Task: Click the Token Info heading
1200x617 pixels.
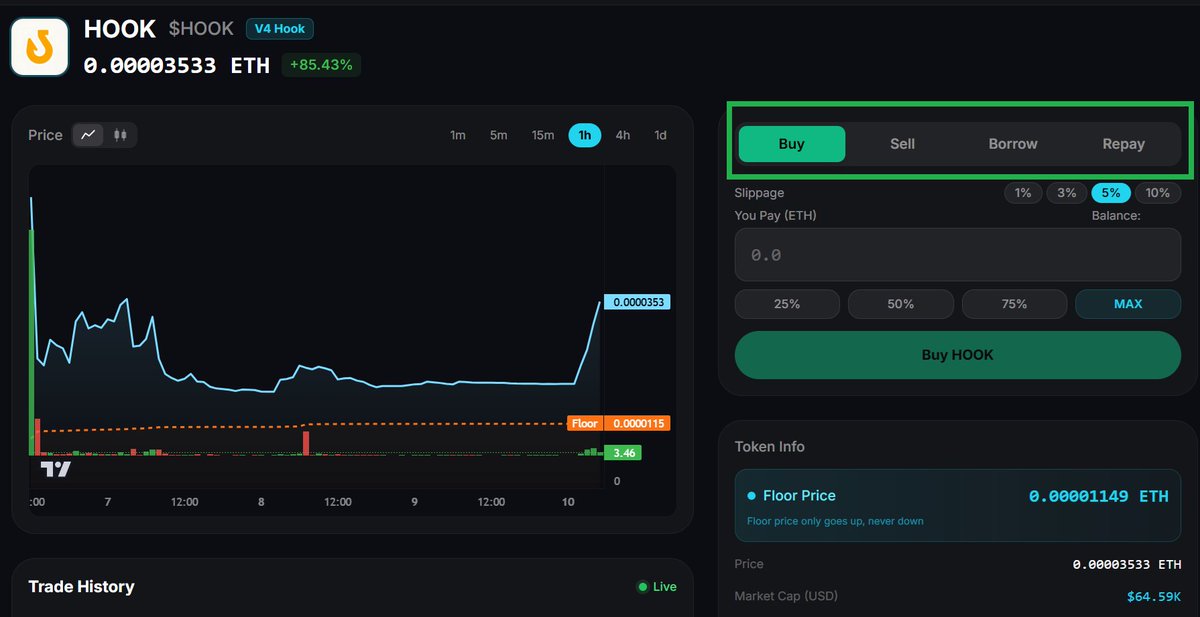Action: pos(770,447)
